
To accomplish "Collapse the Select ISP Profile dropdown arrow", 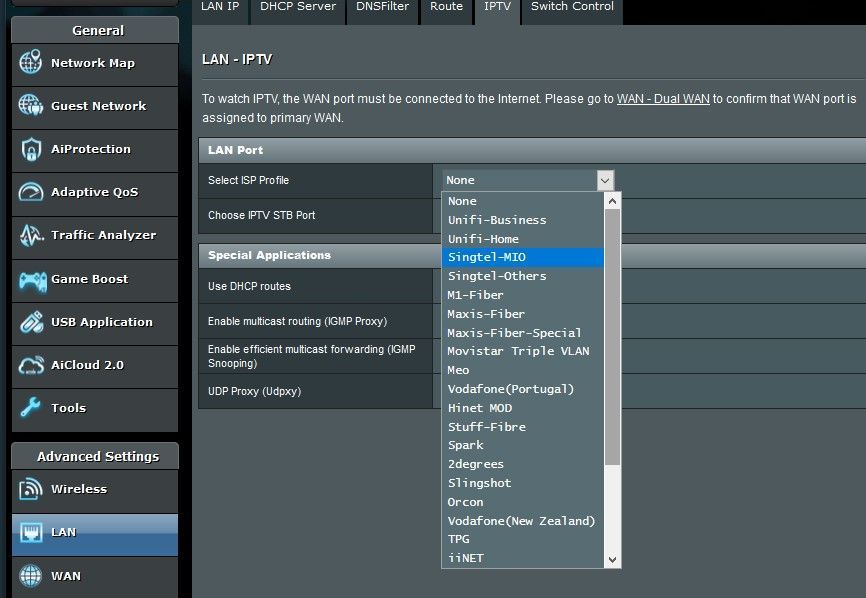I will (x=604, y=180).
